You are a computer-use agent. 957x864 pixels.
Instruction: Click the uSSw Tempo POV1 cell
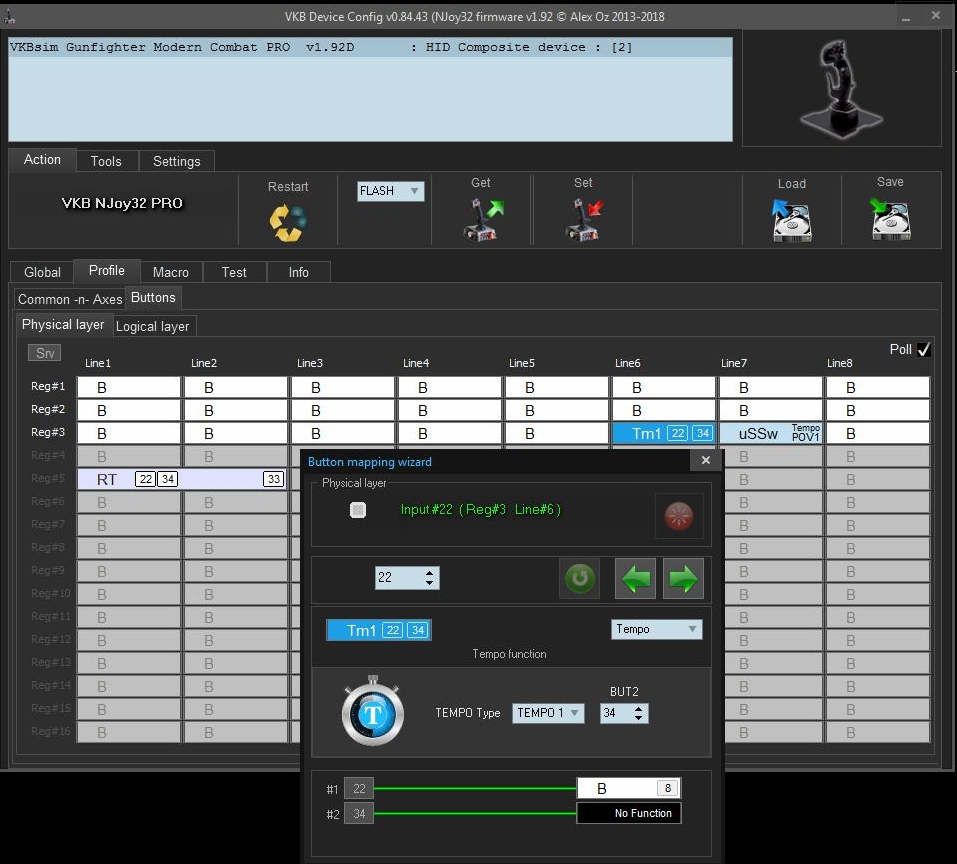[771, 433]
